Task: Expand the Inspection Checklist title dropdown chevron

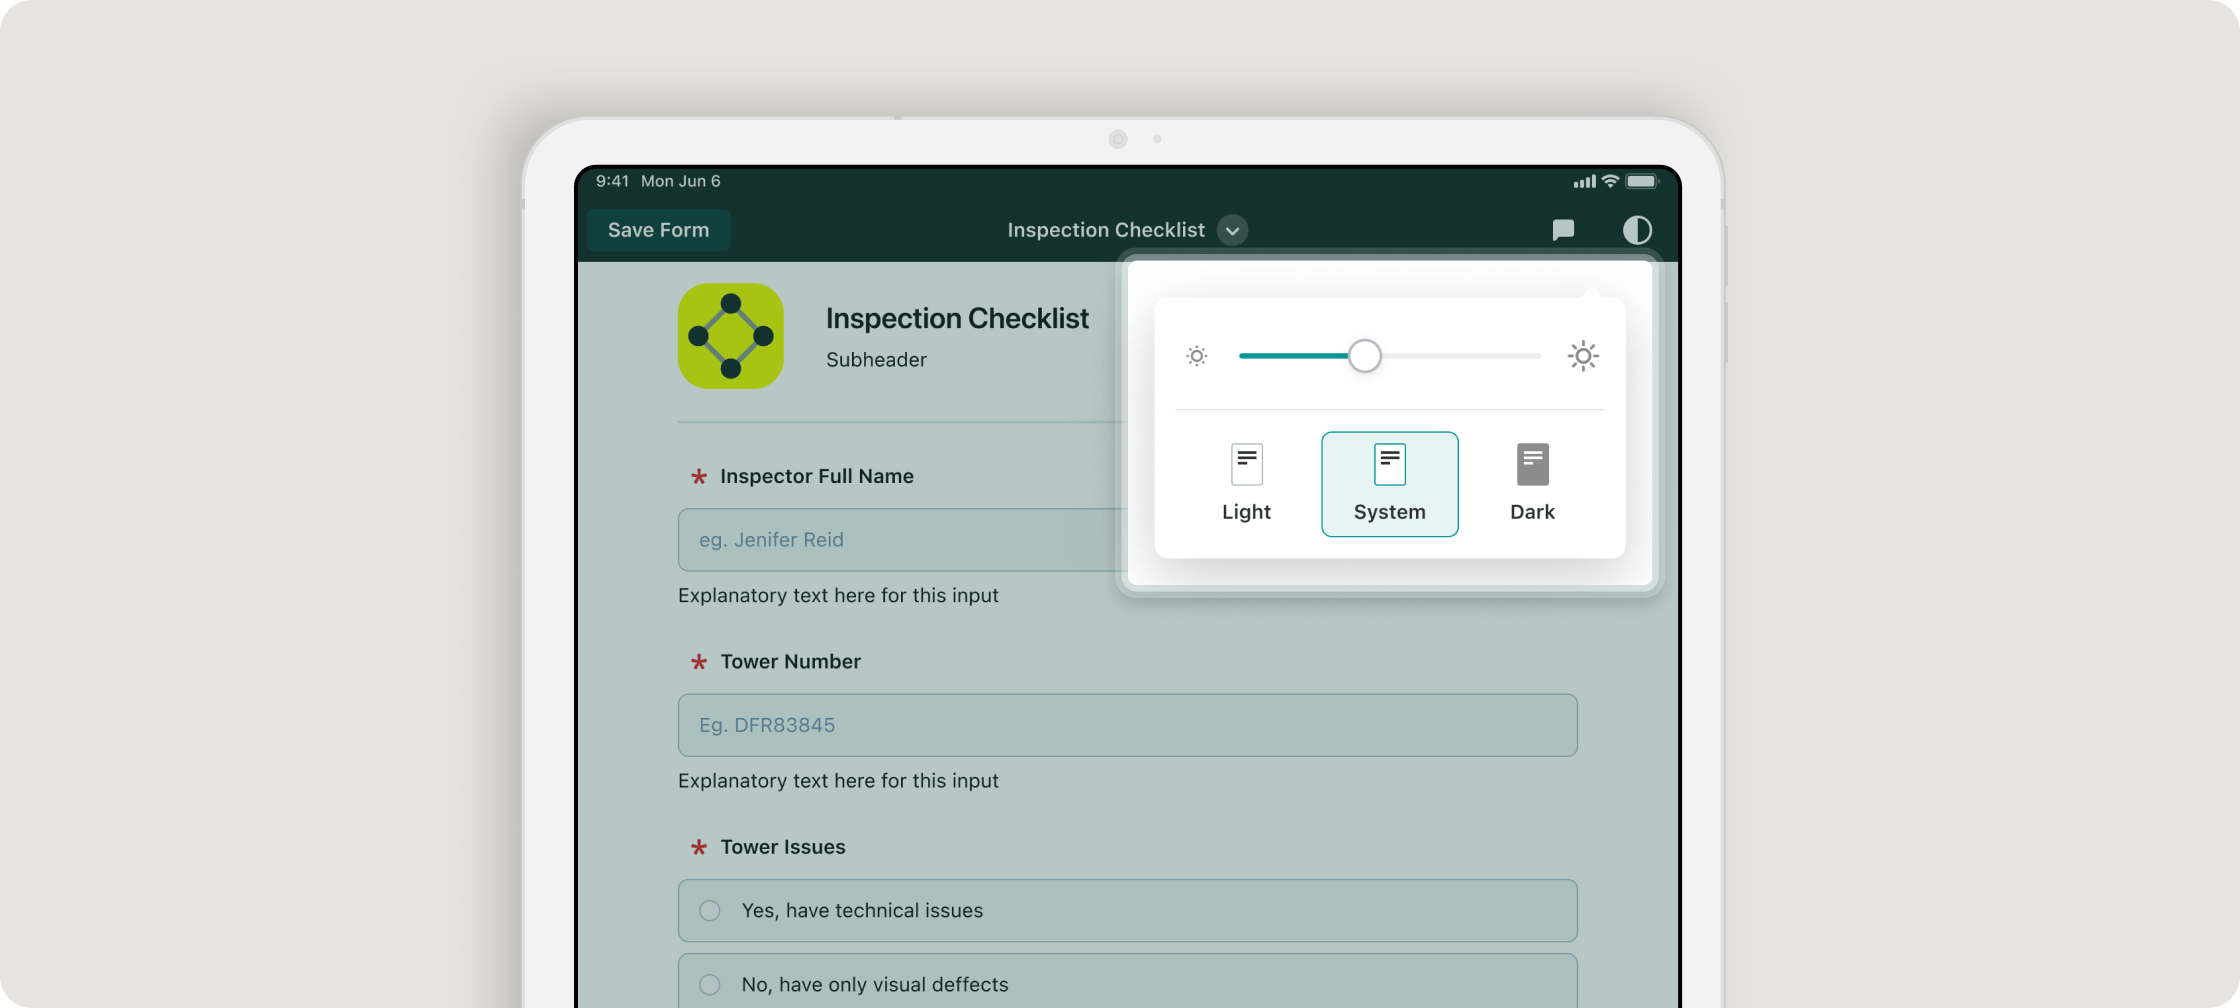Action: click(x=1233, y=230)
